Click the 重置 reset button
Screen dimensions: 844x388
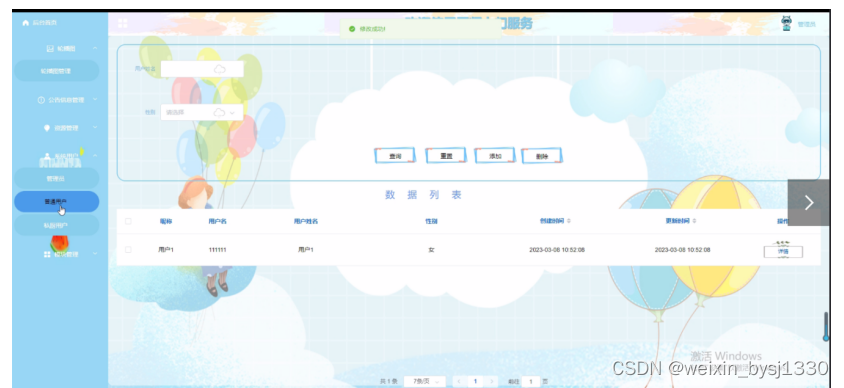point(446,156)
